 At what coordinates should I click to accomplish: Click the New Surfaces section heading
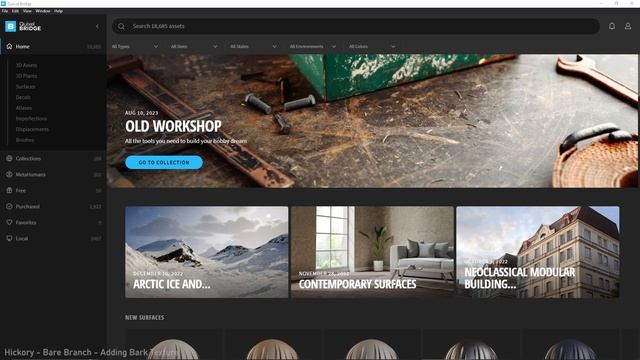click(x=144, y=318)
